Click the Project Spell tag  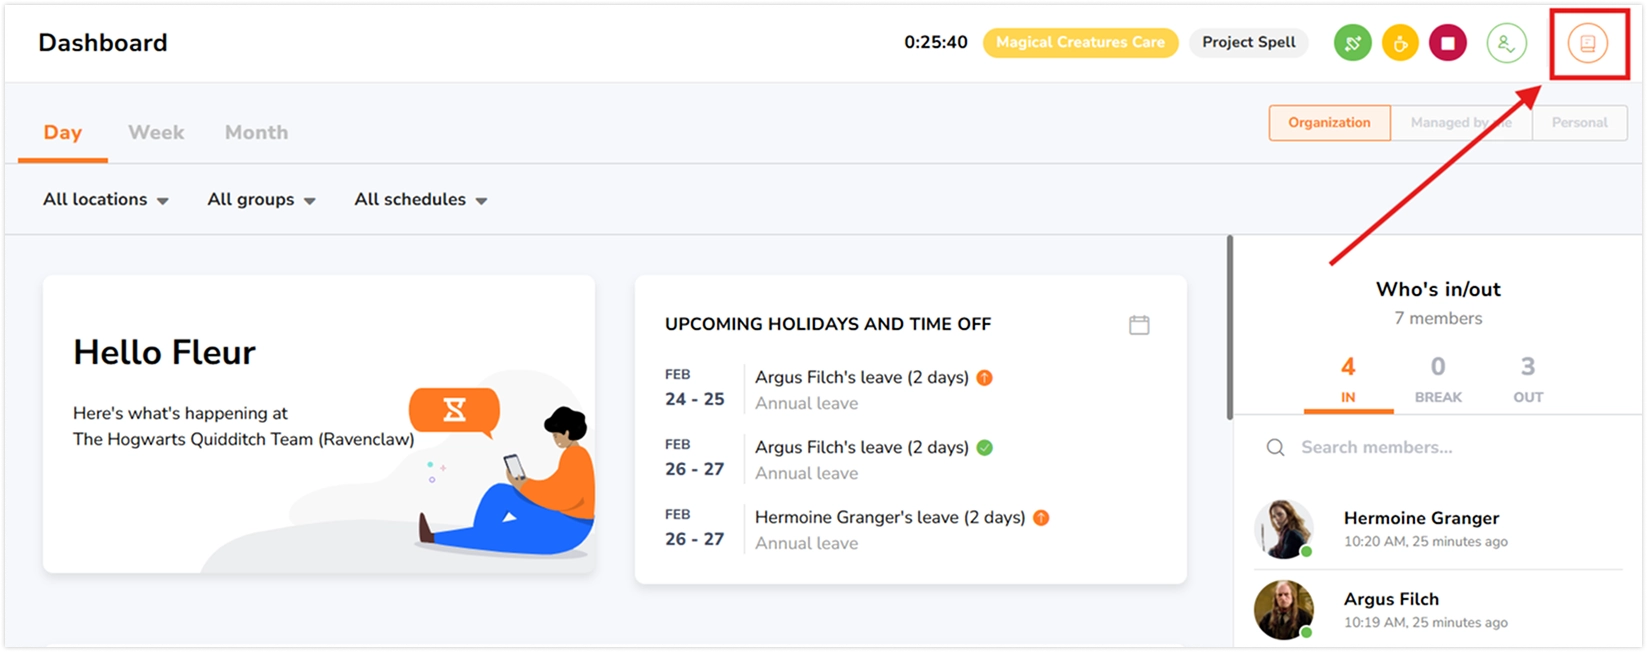(1248, 43)
